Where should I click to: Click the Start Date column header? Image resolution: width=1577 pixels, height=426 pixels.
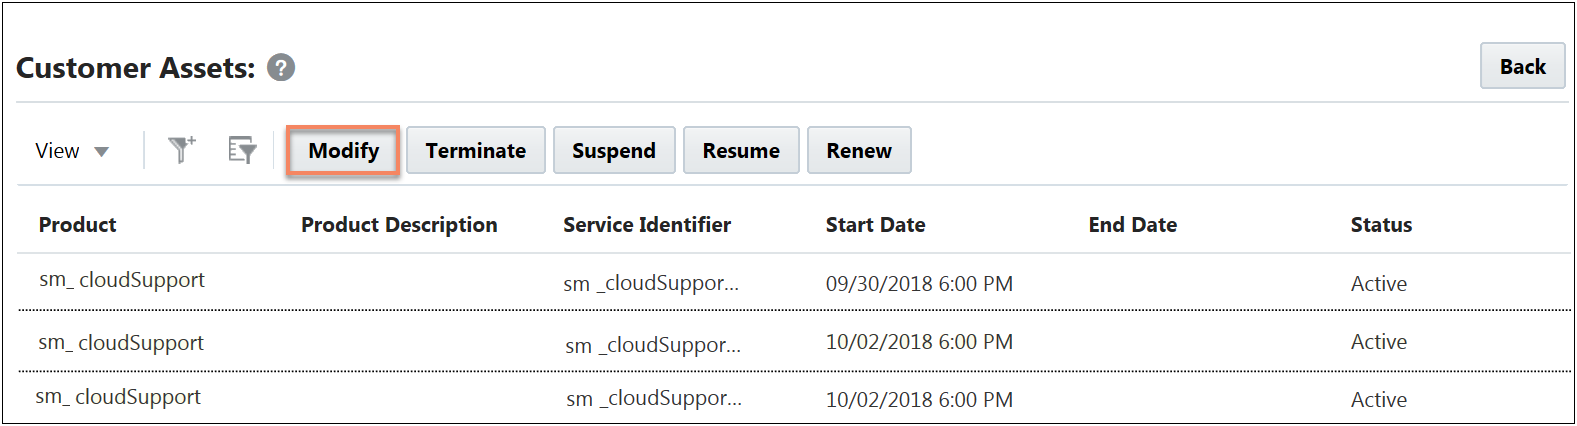tap(875, 225)
